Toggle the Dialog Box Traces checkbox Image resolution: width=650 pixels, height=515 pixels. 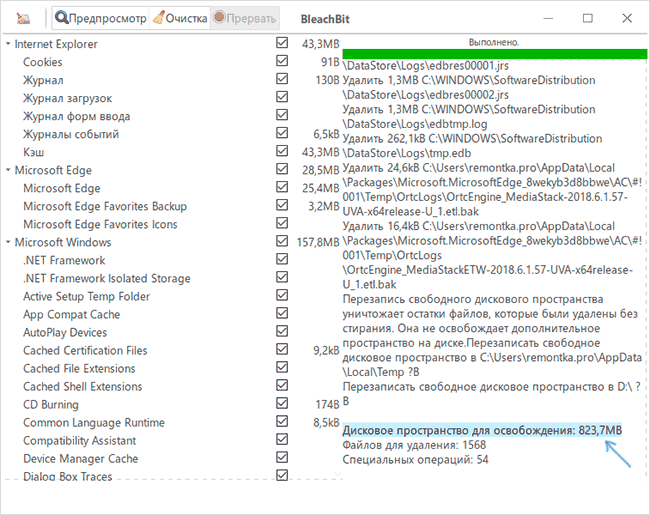[x=282, y=475]
